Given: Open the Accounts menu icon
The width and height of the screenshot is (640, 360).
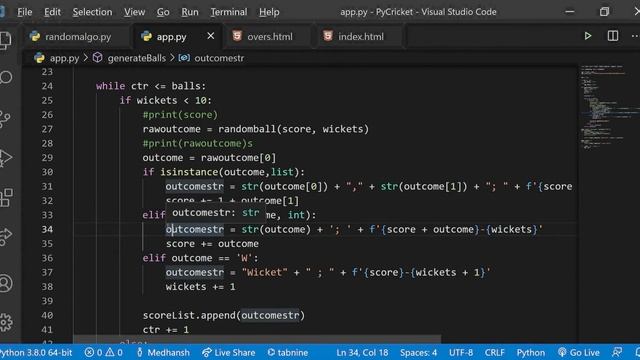Looking at the screenshot, I should point(6,283).
